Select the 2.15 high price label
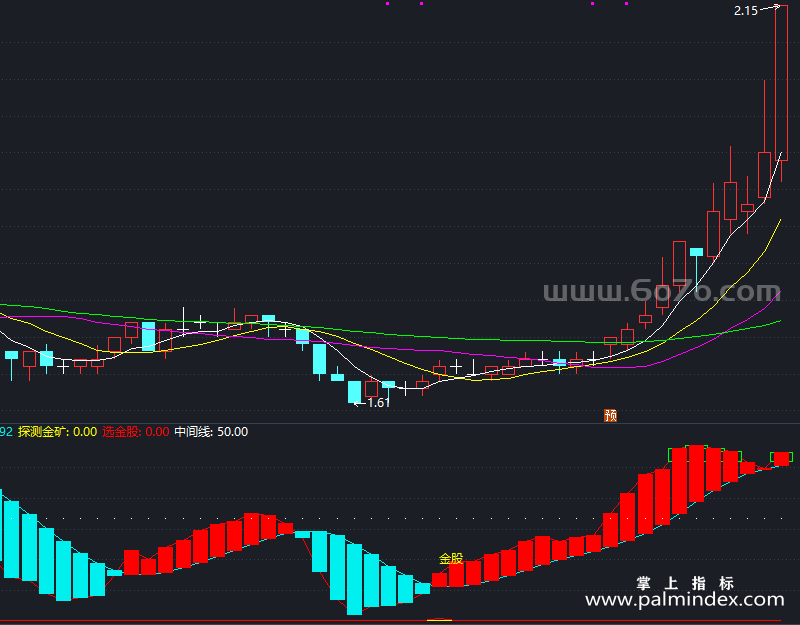This screenshot has width=800, height=625. coord(745,11)
